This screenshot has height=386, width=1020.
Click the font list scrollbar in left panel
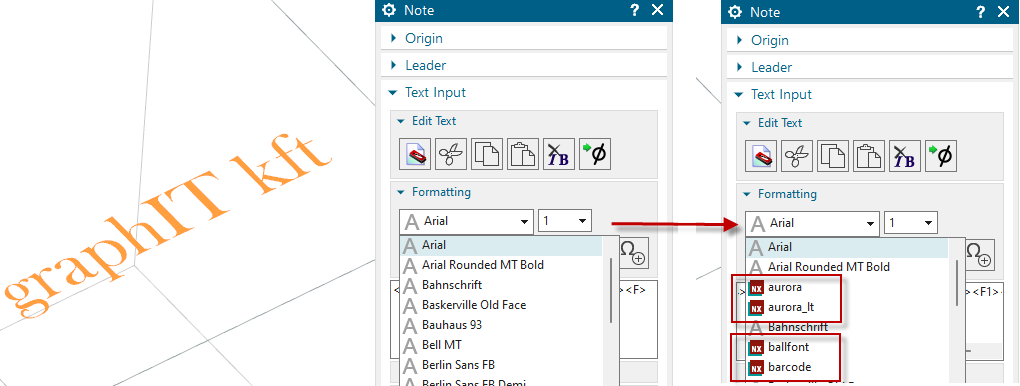611,290
